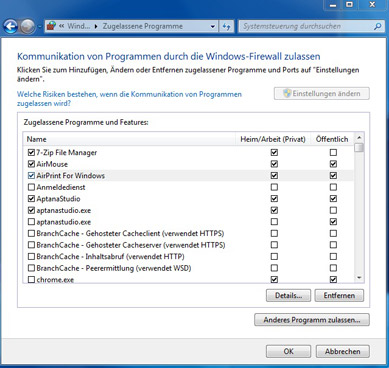
Task: Click the Abbrechen button
Action: coord(343,351)
